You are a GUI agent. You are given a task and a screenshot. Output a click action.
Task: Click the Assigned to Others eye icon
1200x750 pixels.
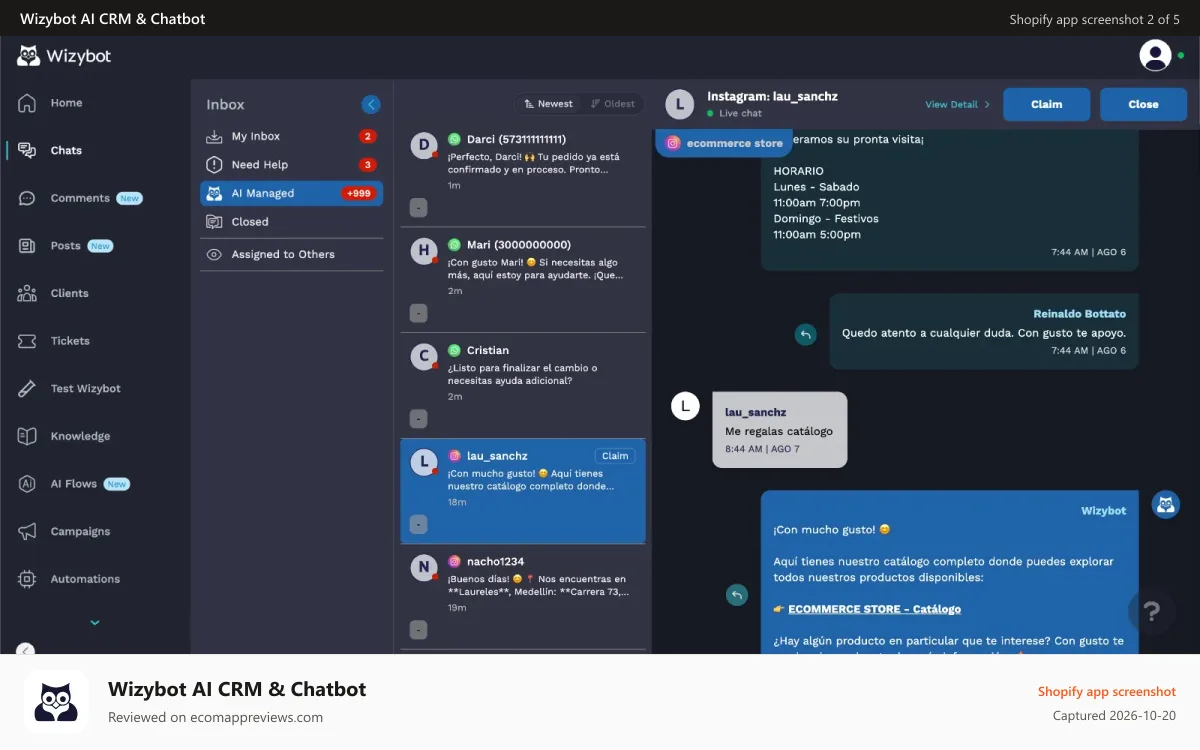[x=214, y=255]
